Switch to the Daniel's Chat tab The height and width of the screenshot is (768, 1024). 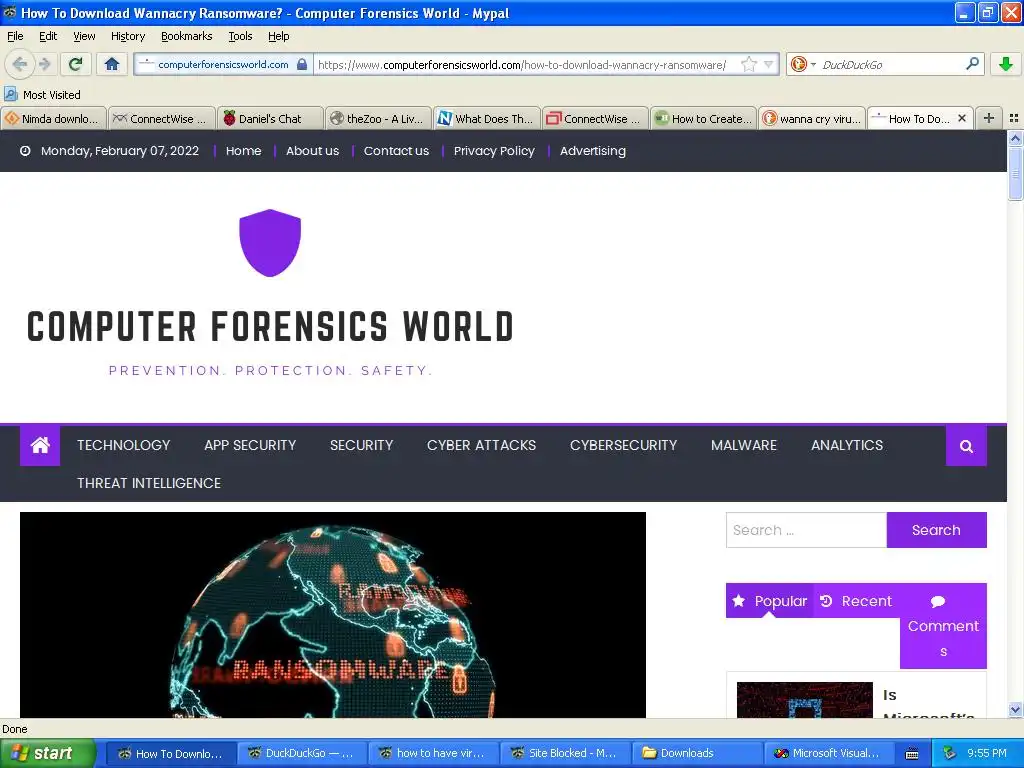(270, 118)
